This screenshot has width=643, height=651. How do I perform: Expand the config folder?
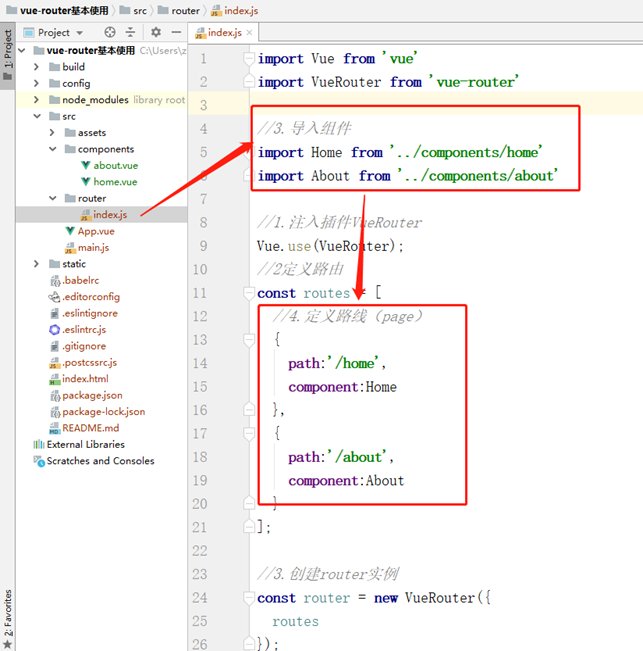coord(36,83)
